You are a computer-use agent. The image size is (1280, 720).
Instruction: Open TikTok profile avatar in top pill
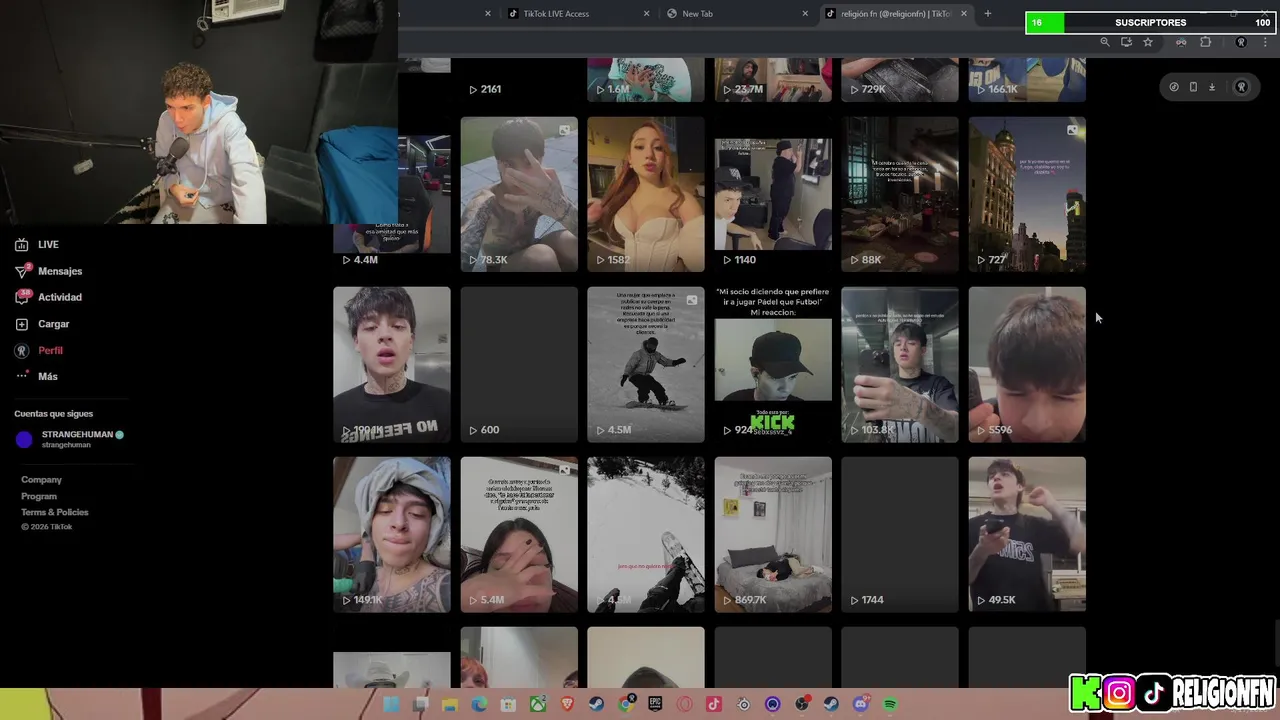point(1241,87)
